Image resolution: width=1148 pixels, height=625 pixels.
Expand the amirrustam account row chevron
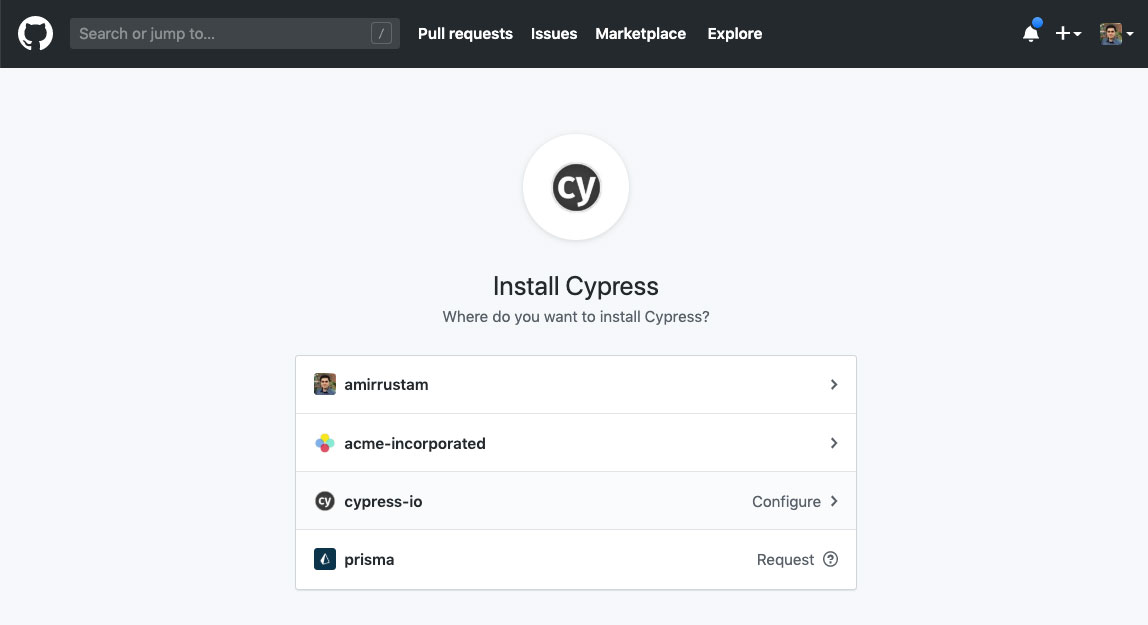834,384
